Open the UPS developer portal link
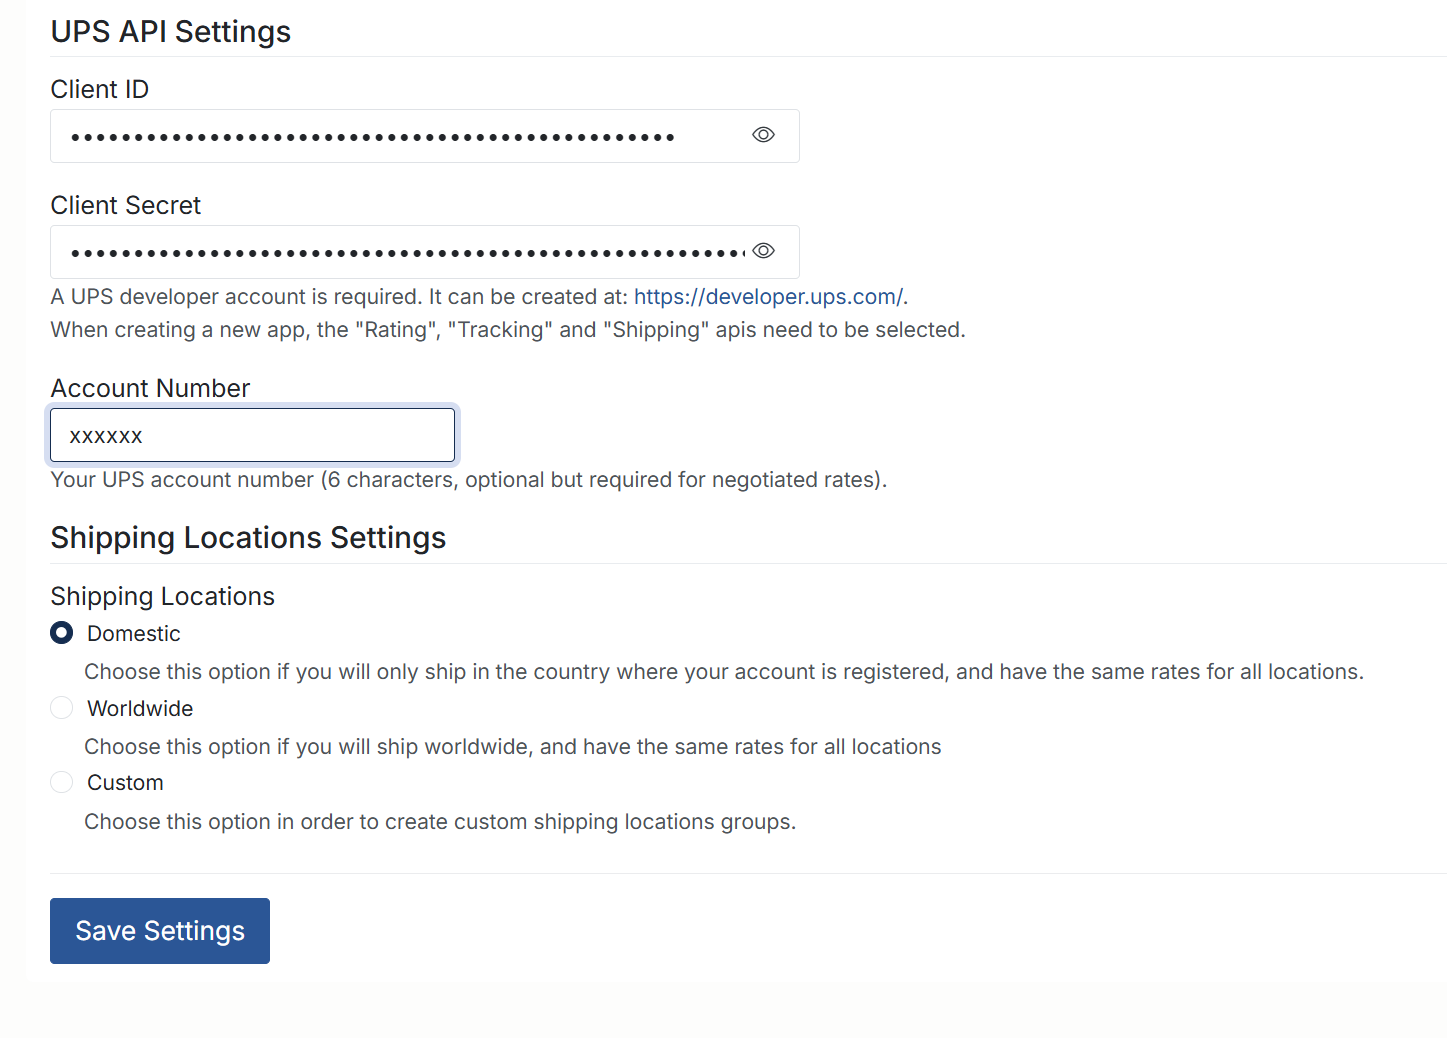The width and height of the screenshot is (1447, 1038). (768, 296)
